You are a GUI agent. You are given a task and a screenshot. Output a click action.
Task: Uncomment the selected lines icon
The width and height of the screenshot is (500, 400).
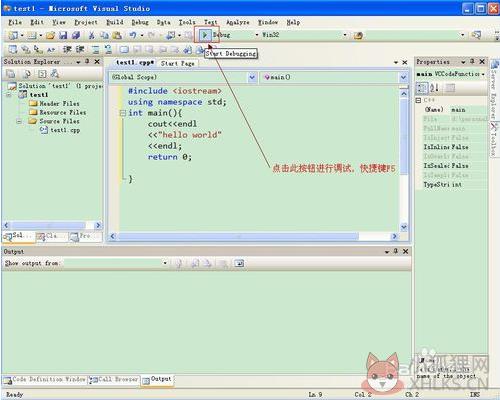click(x=108, y=50)
